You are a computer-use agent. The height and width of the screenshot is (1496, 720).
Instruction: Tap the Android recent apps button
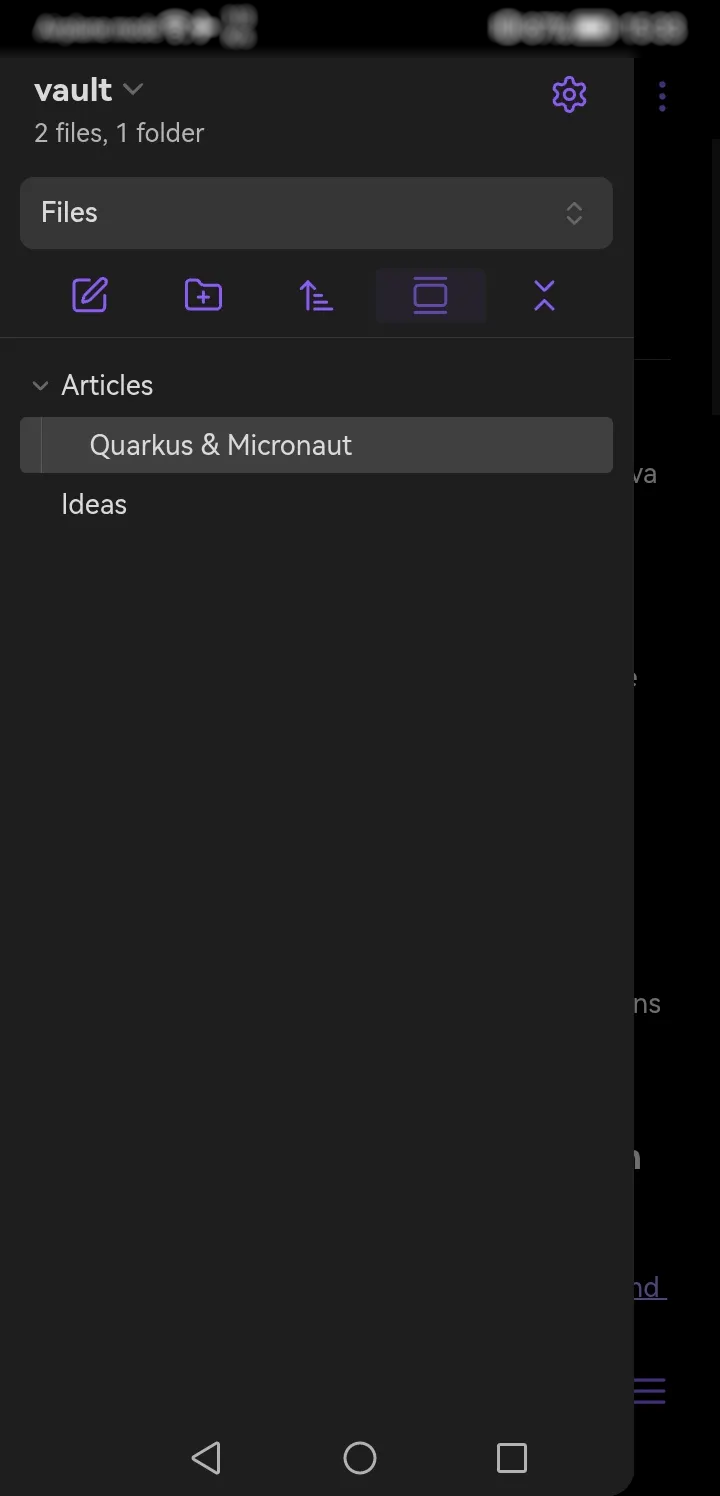(511, 1458)
